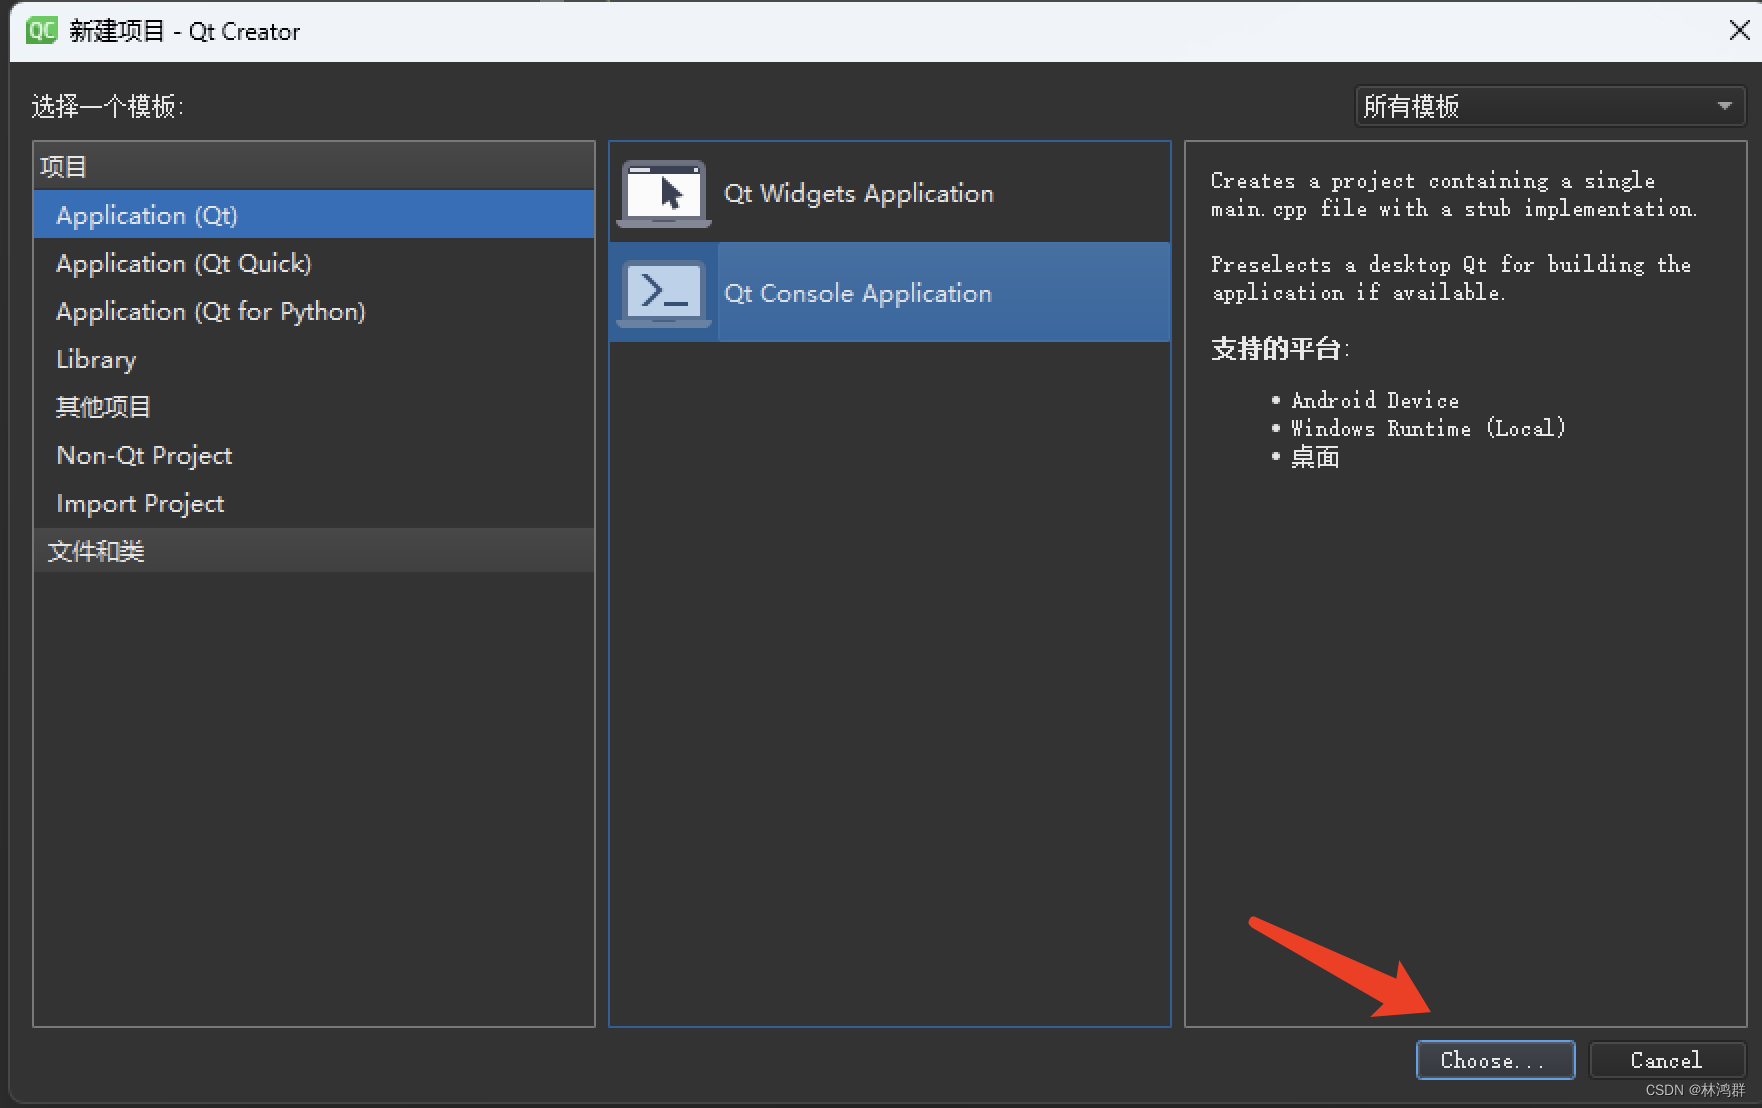Open the 所有模板 template filter dropdown
Image resolution: width=1762 pixels, height=1108 pixels.
coord(1549,106)
